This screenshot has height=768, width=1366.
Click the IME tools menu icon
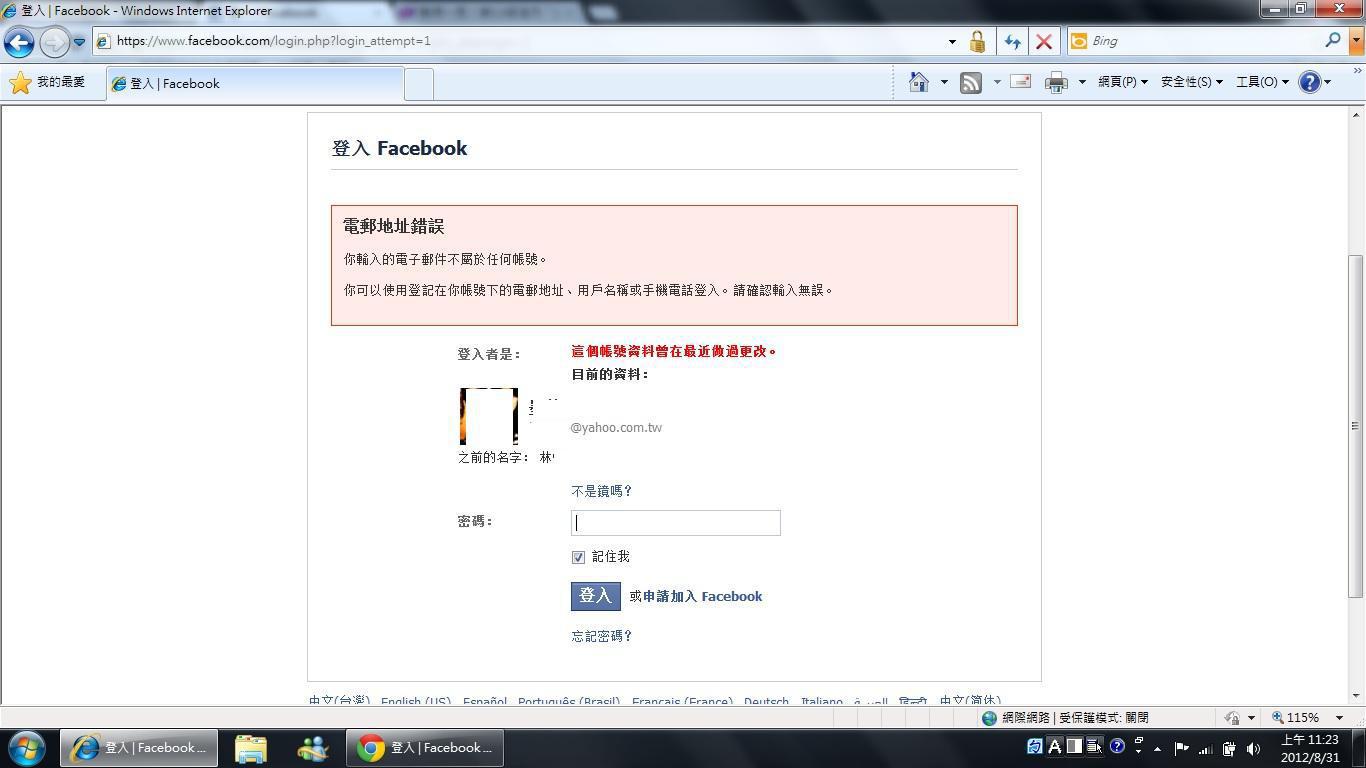coord(1094,746)
